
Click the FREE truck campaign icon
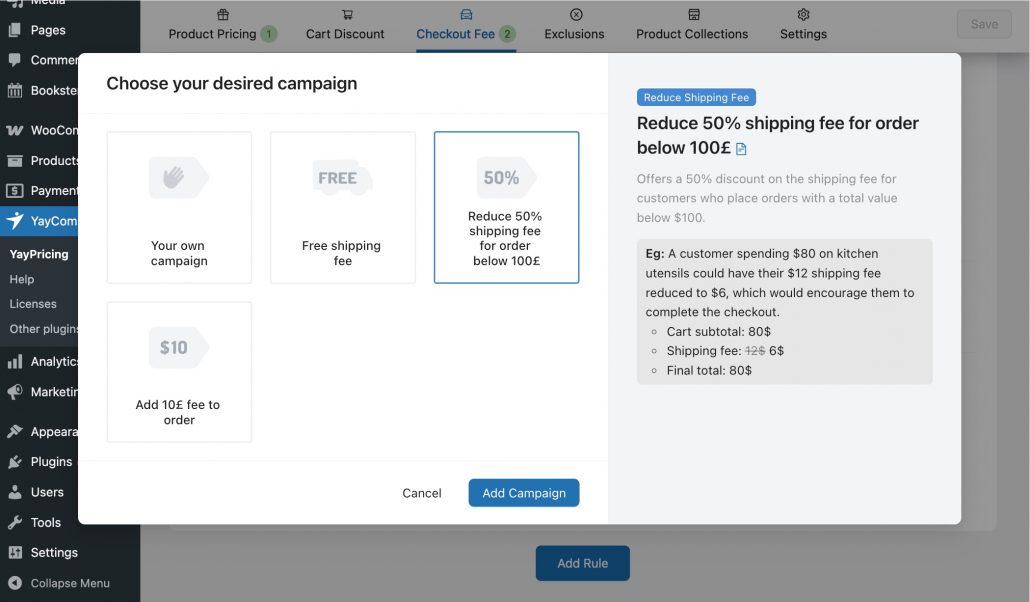pos(342,177)
